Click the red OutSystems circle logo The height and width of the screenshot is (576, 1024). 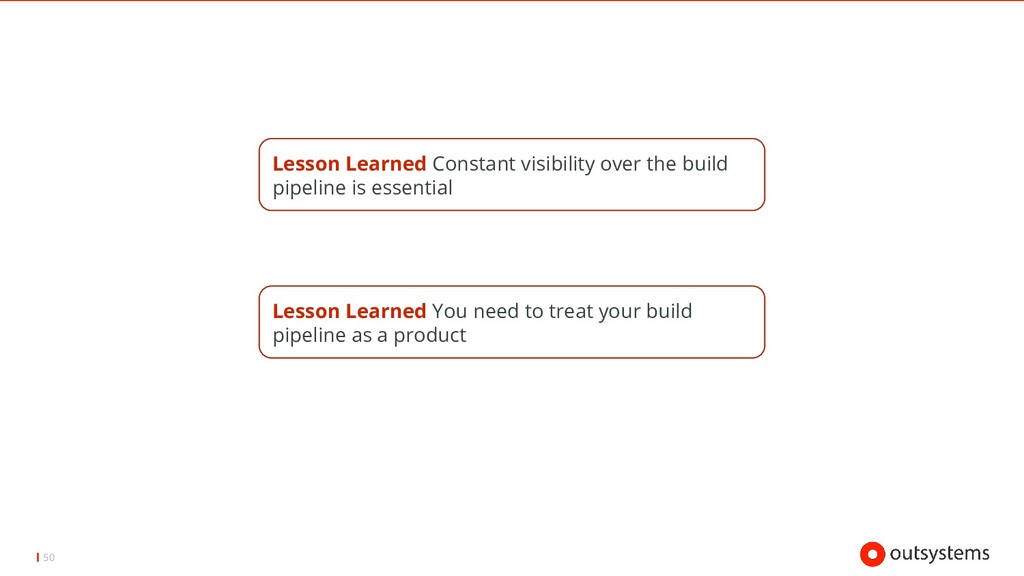872,554
